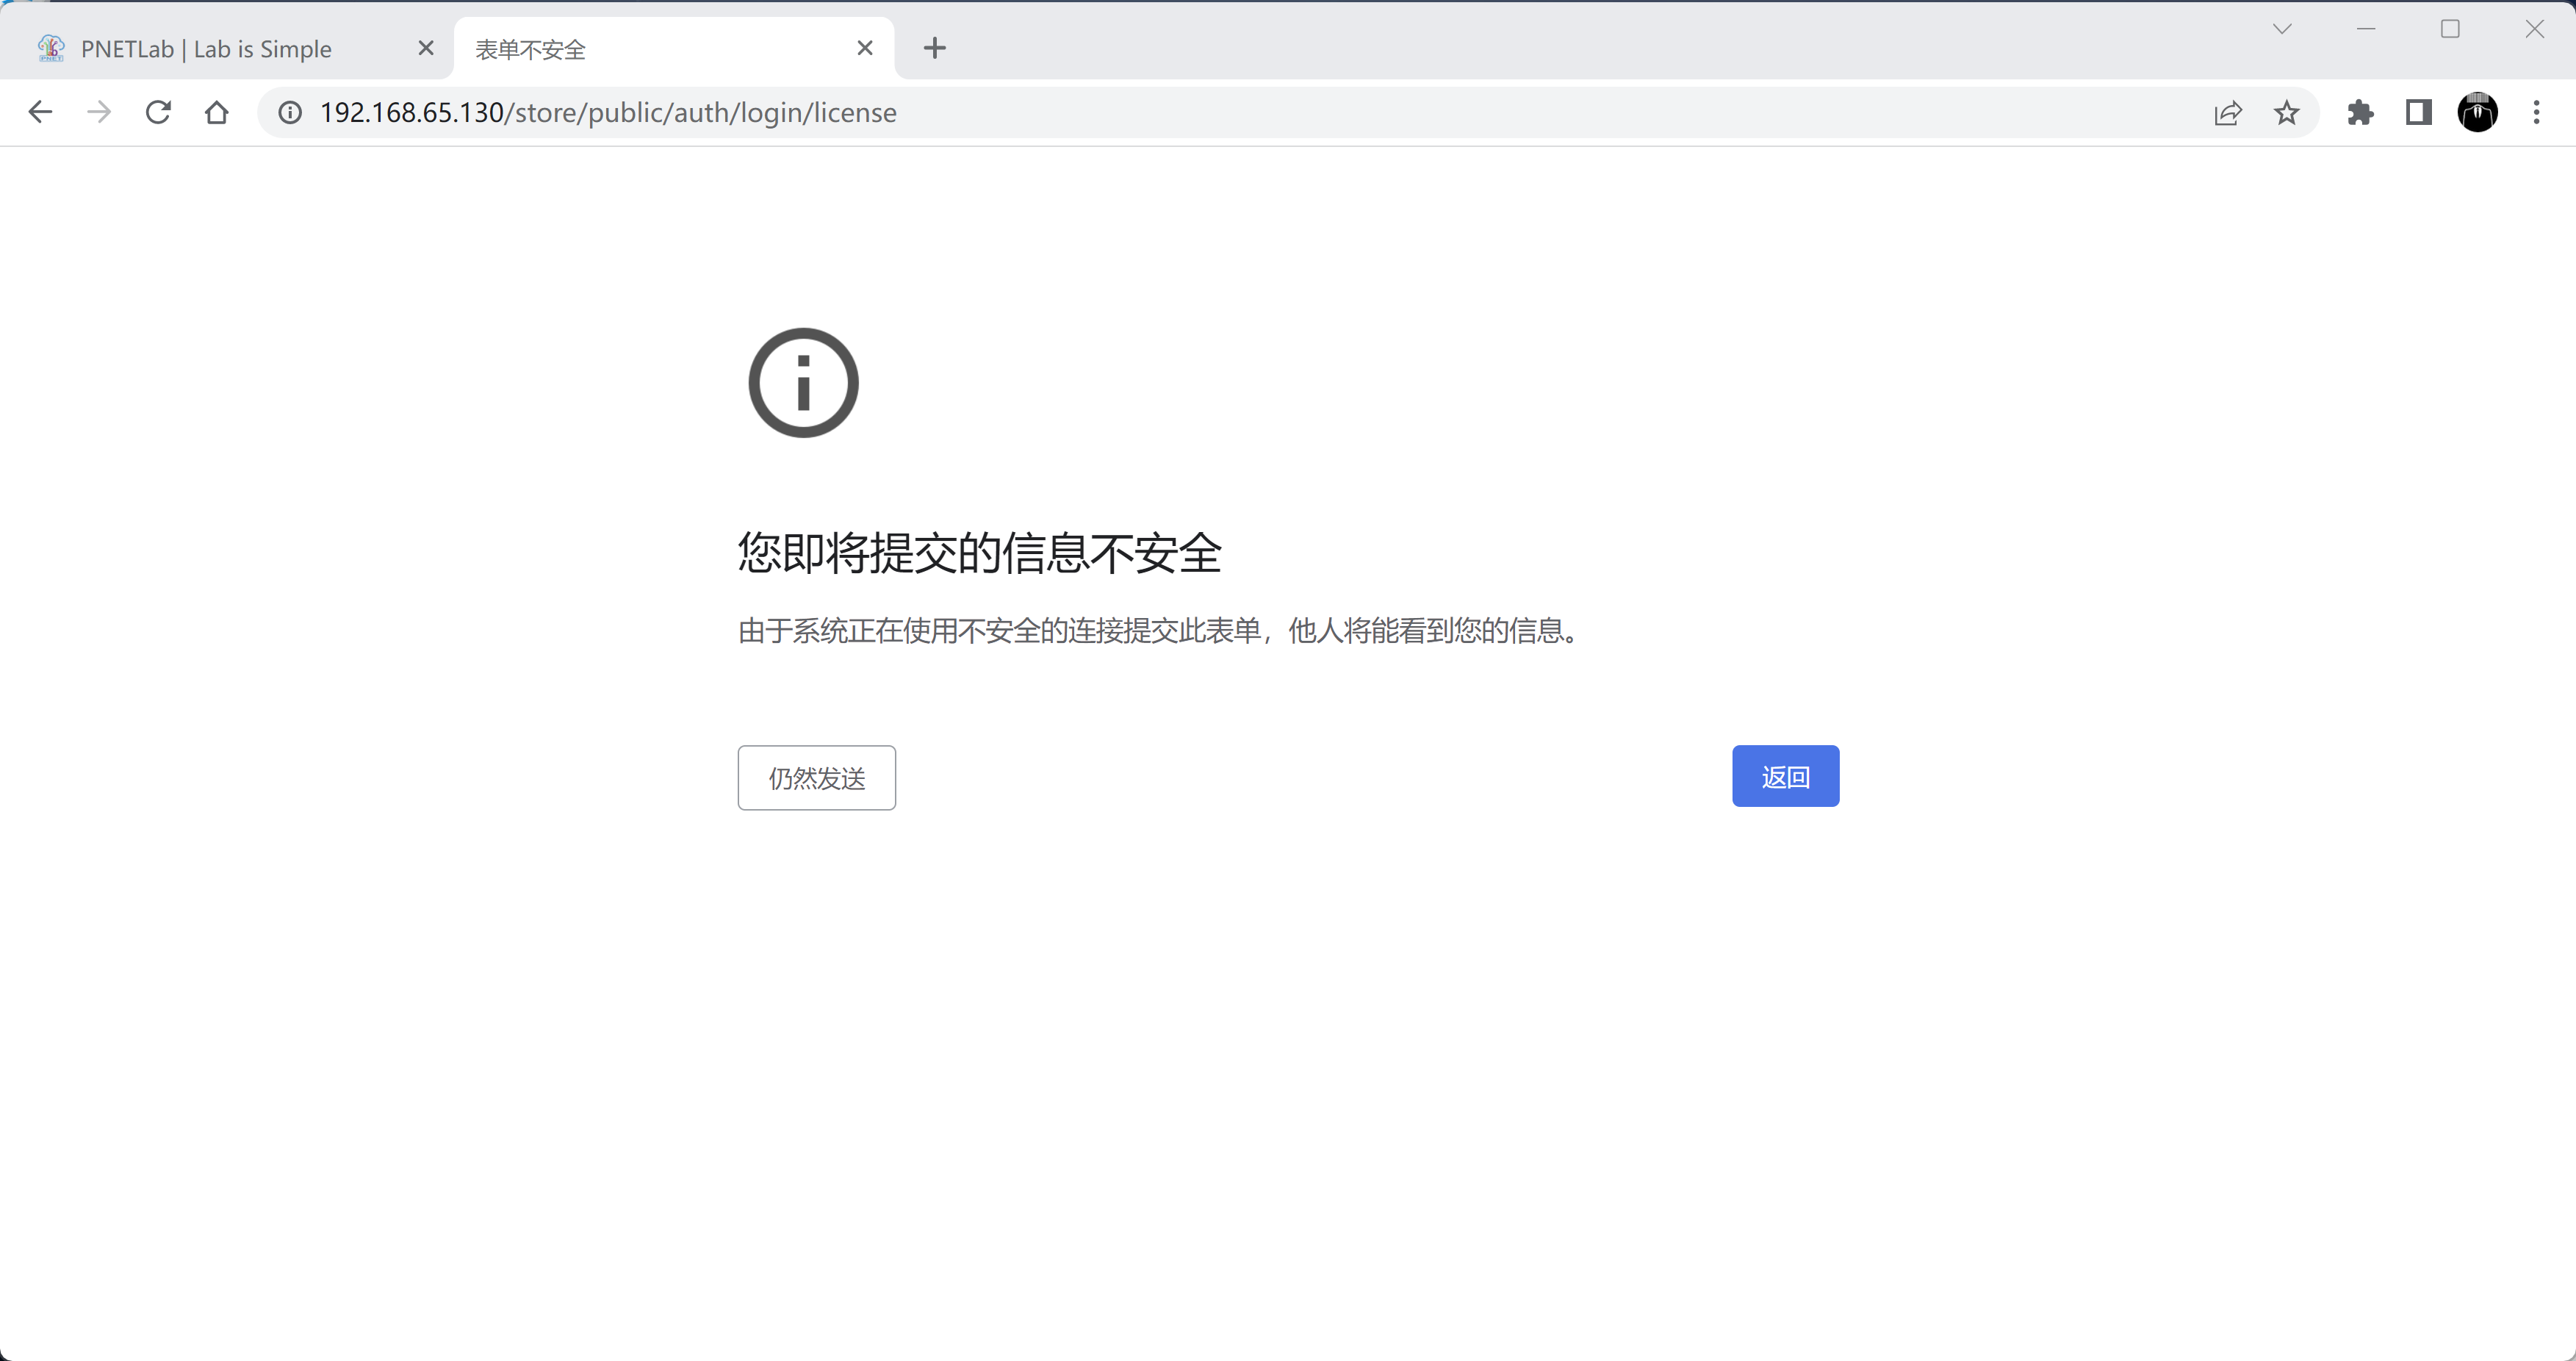
Task: Click the large info circle icon
Action: [803, 383]
